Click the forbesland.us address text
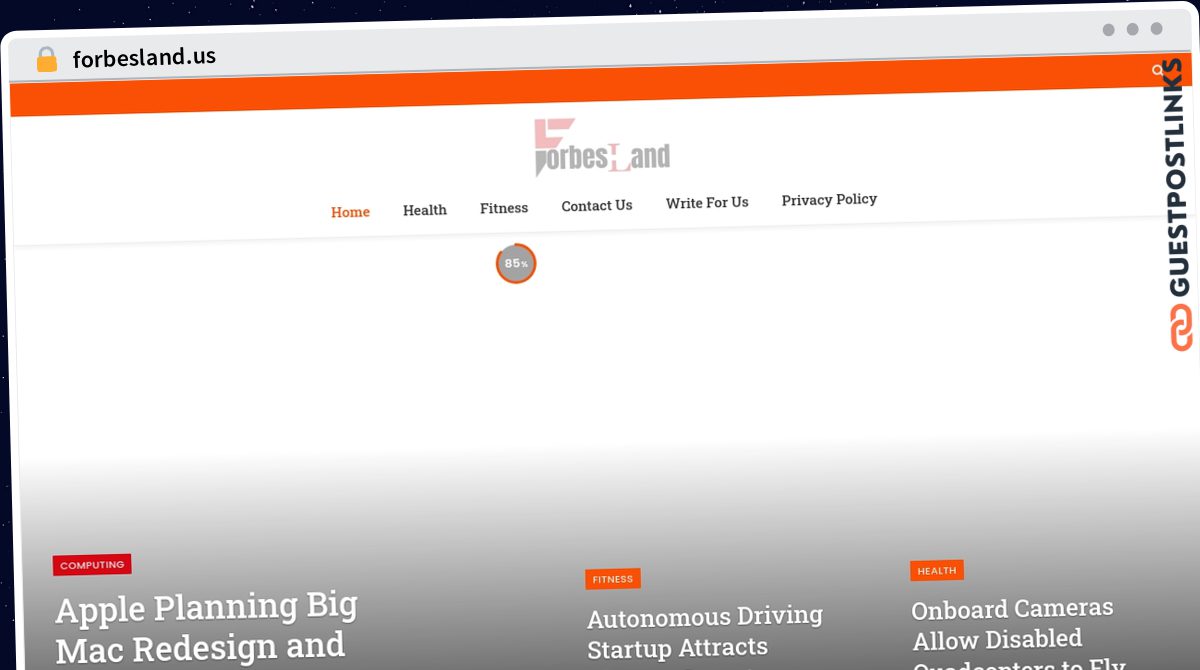Image resolution: width=1200 pixels, height=670 pixels. 144,58
